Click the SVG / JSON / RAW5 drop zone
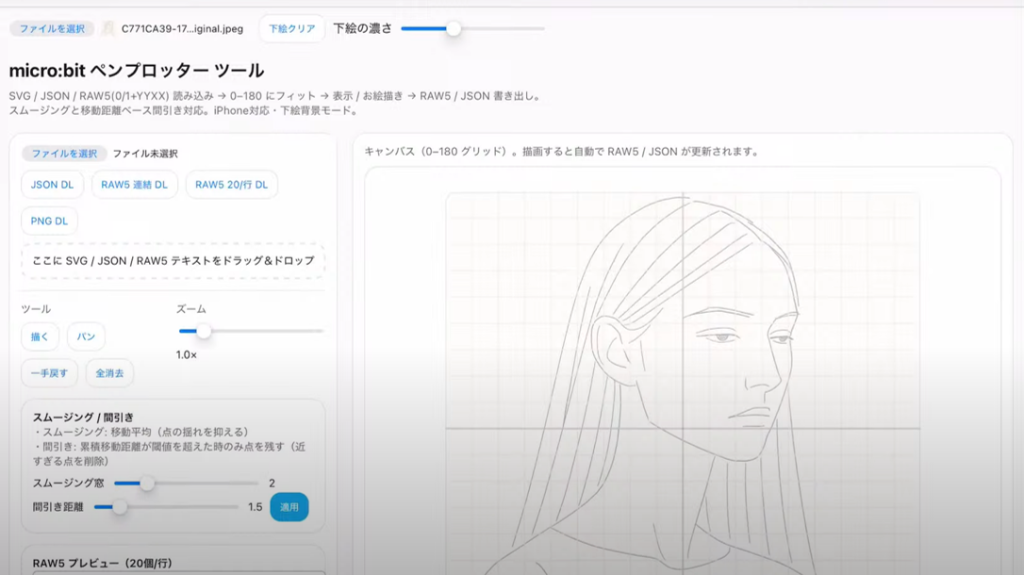 tap(173, 261)
